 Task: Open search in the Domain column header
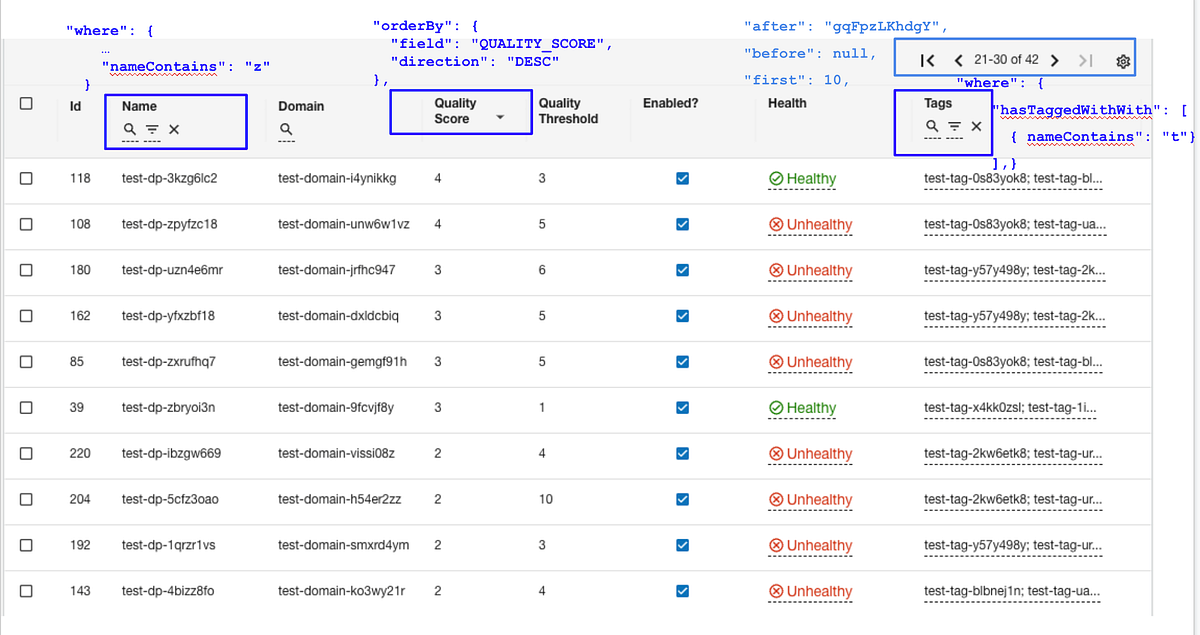(x=286, y=129)
